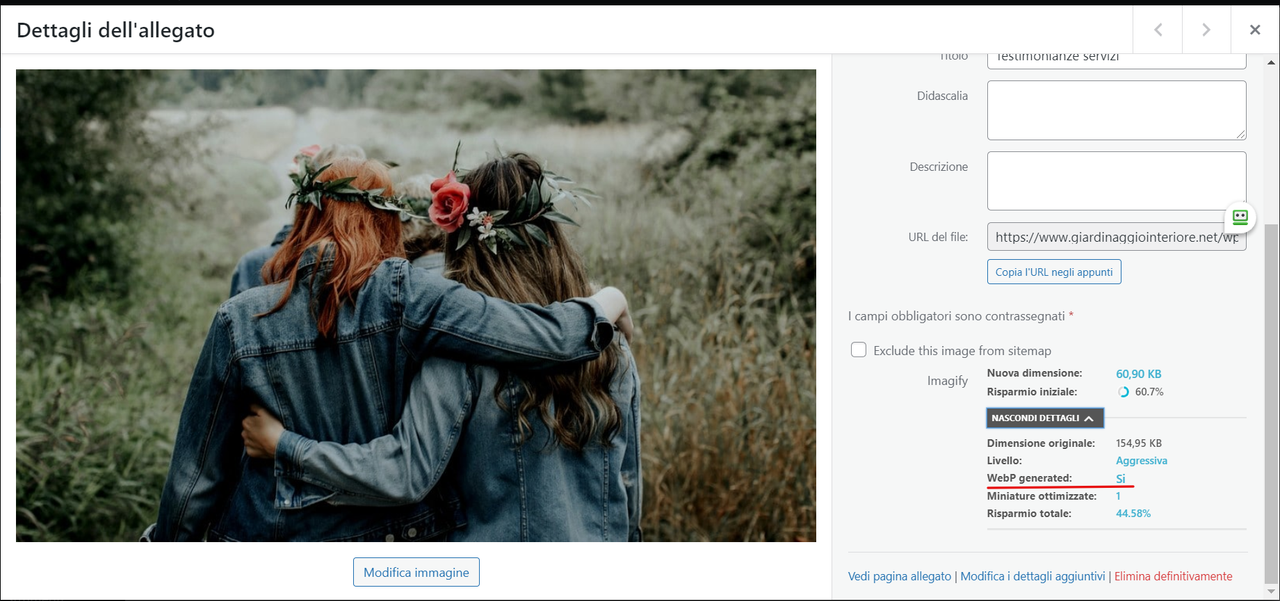Click the Descrizione label
This screenshot has height=601, width=1280.
tap(938, 167)
